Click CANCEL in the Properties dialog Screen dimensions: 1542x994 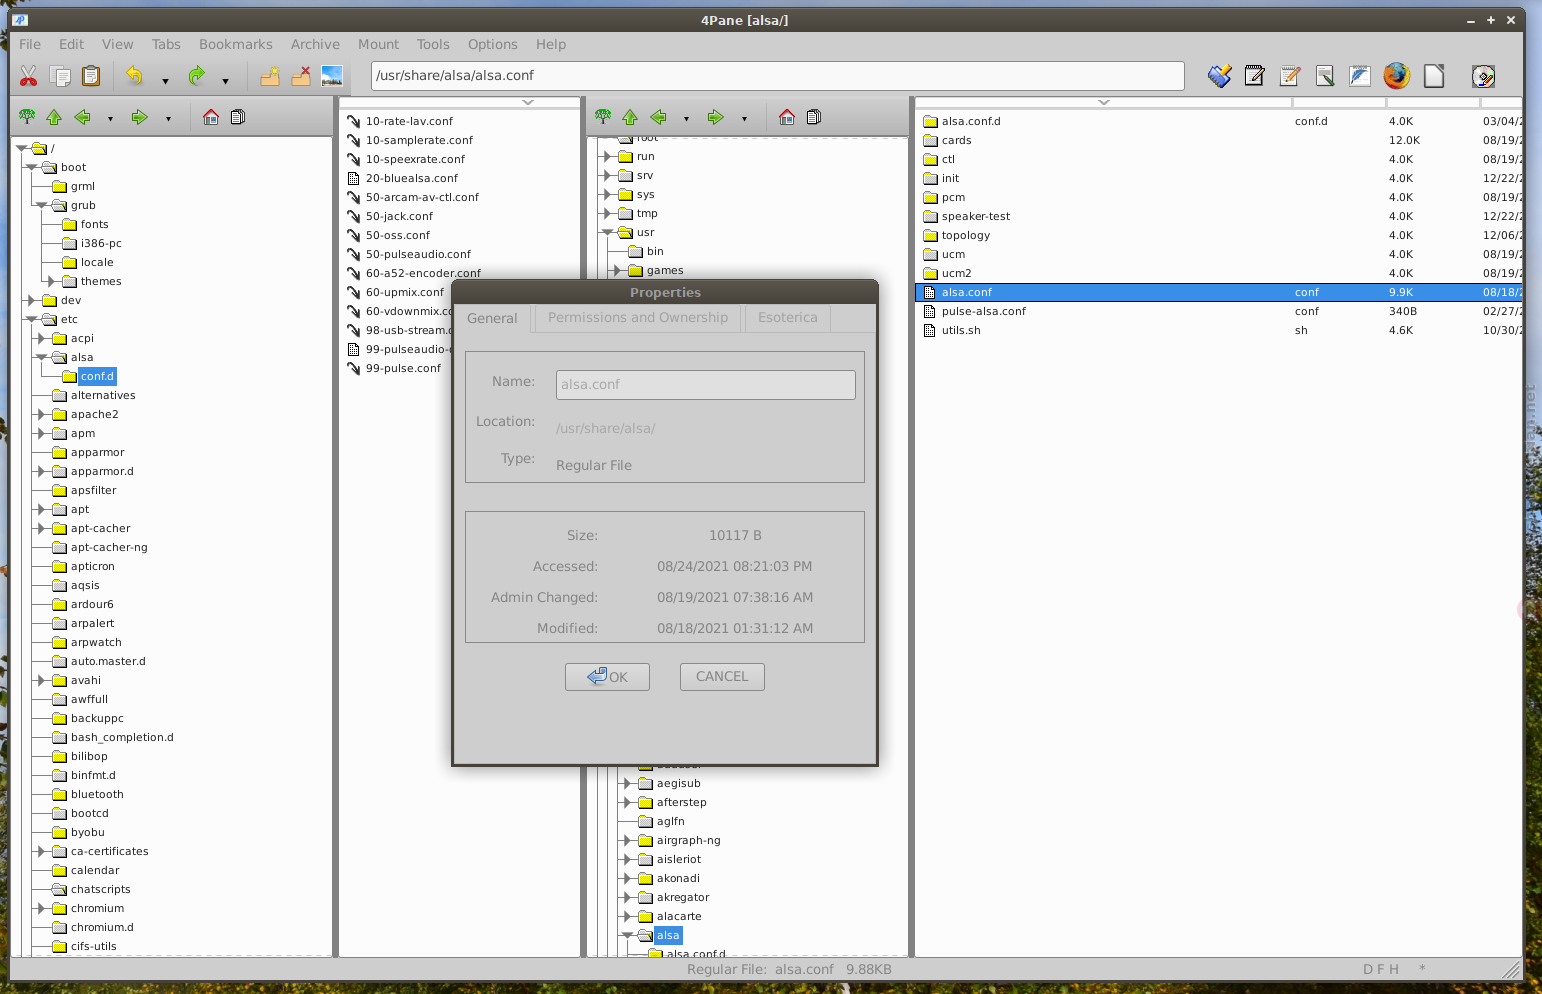[x=722, y=677]
